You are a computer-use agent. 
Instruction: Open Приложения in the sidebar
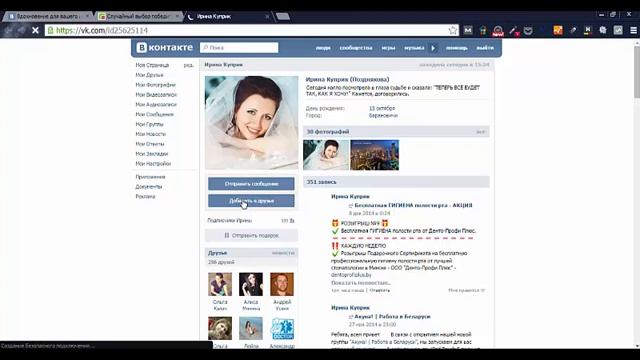click(x=151, y=177)
